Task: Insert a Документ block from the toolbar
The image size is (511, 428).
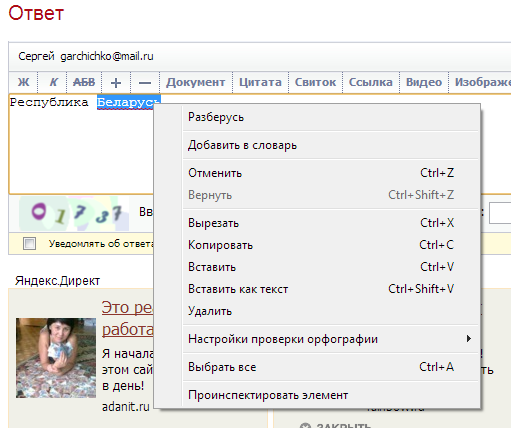Action: 196,82
